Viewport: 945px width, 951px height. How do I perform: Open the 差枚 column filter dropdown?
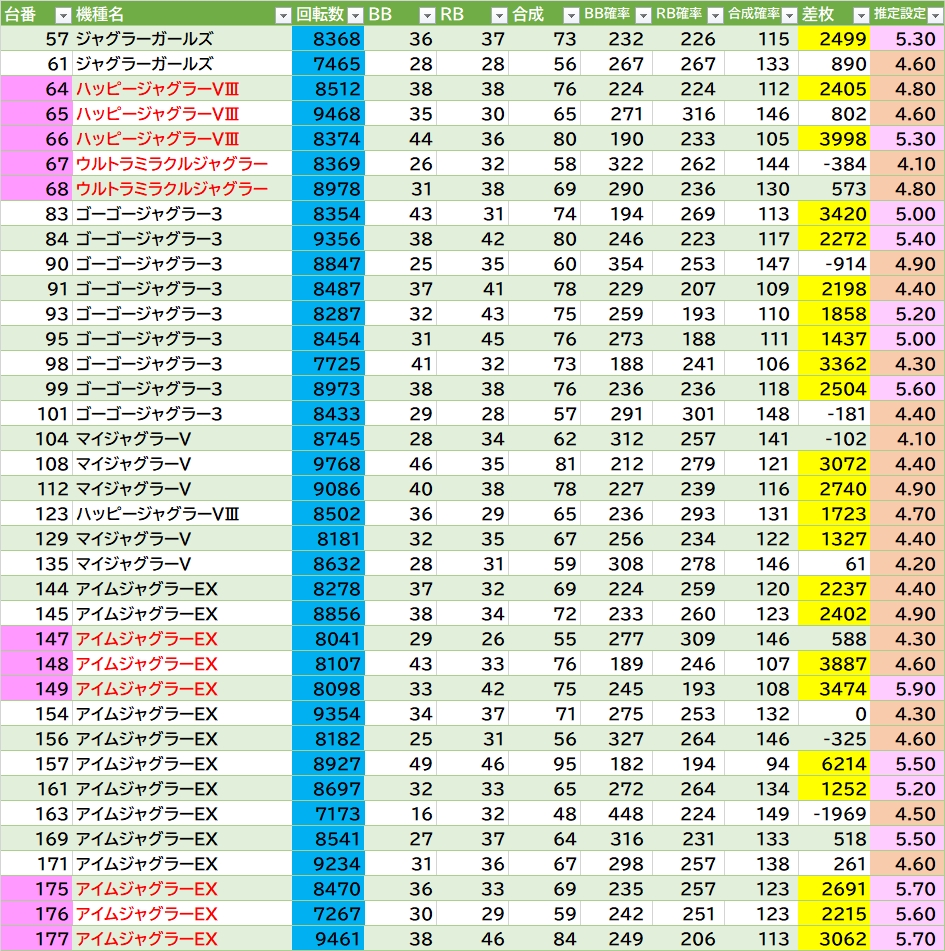coord(859,15)
